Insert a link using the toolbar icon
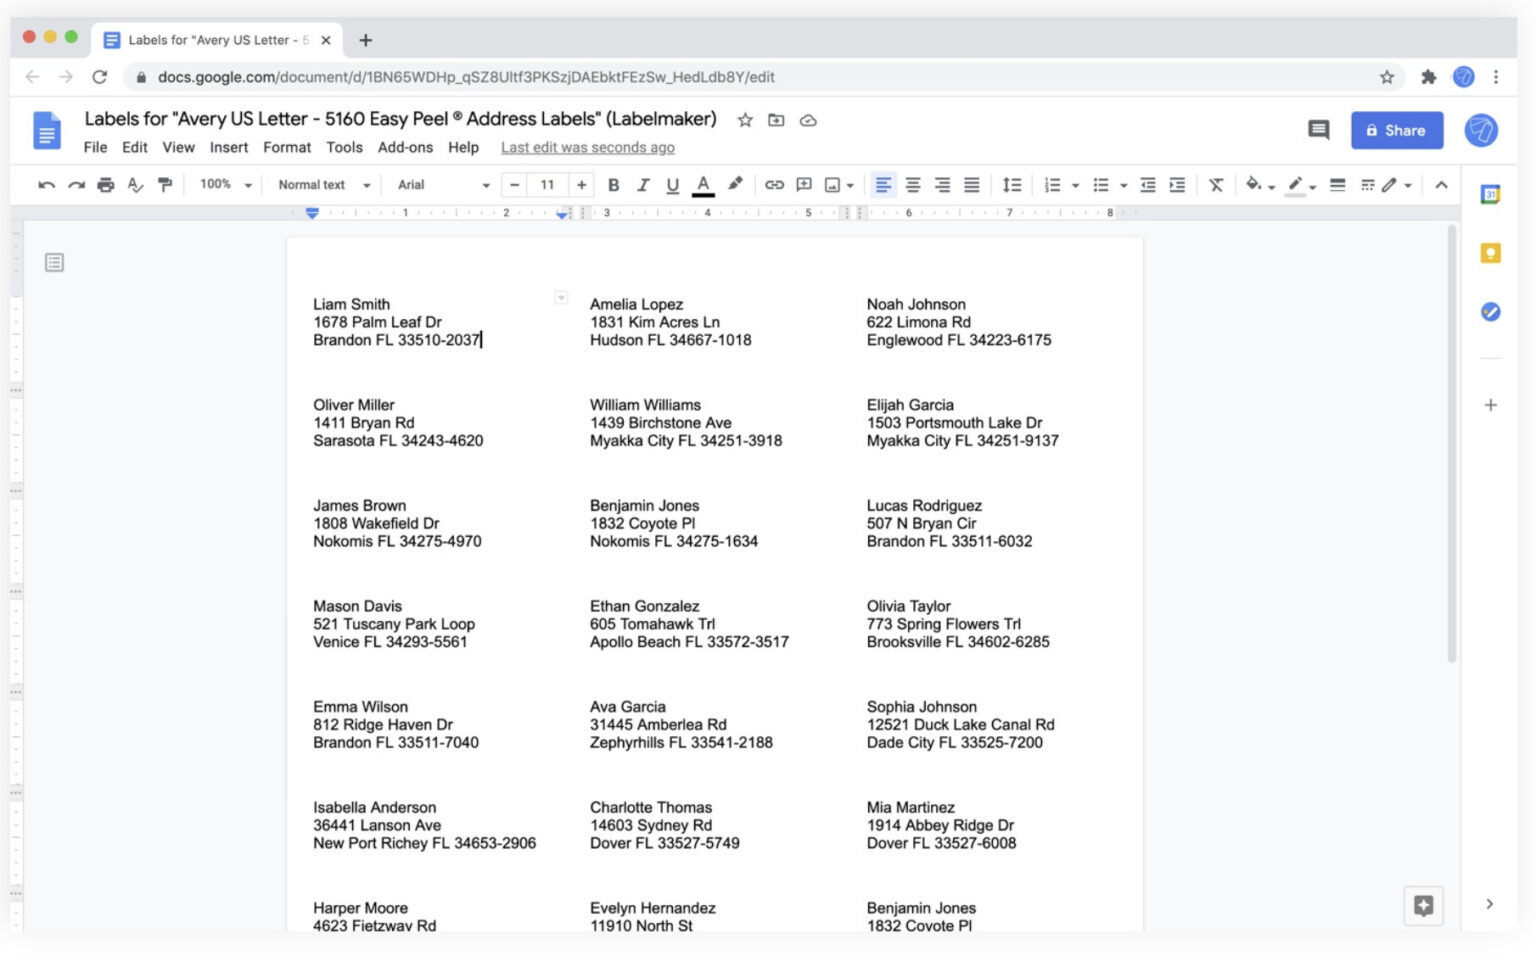The image size is (1536, 967). tap(774, 185)
